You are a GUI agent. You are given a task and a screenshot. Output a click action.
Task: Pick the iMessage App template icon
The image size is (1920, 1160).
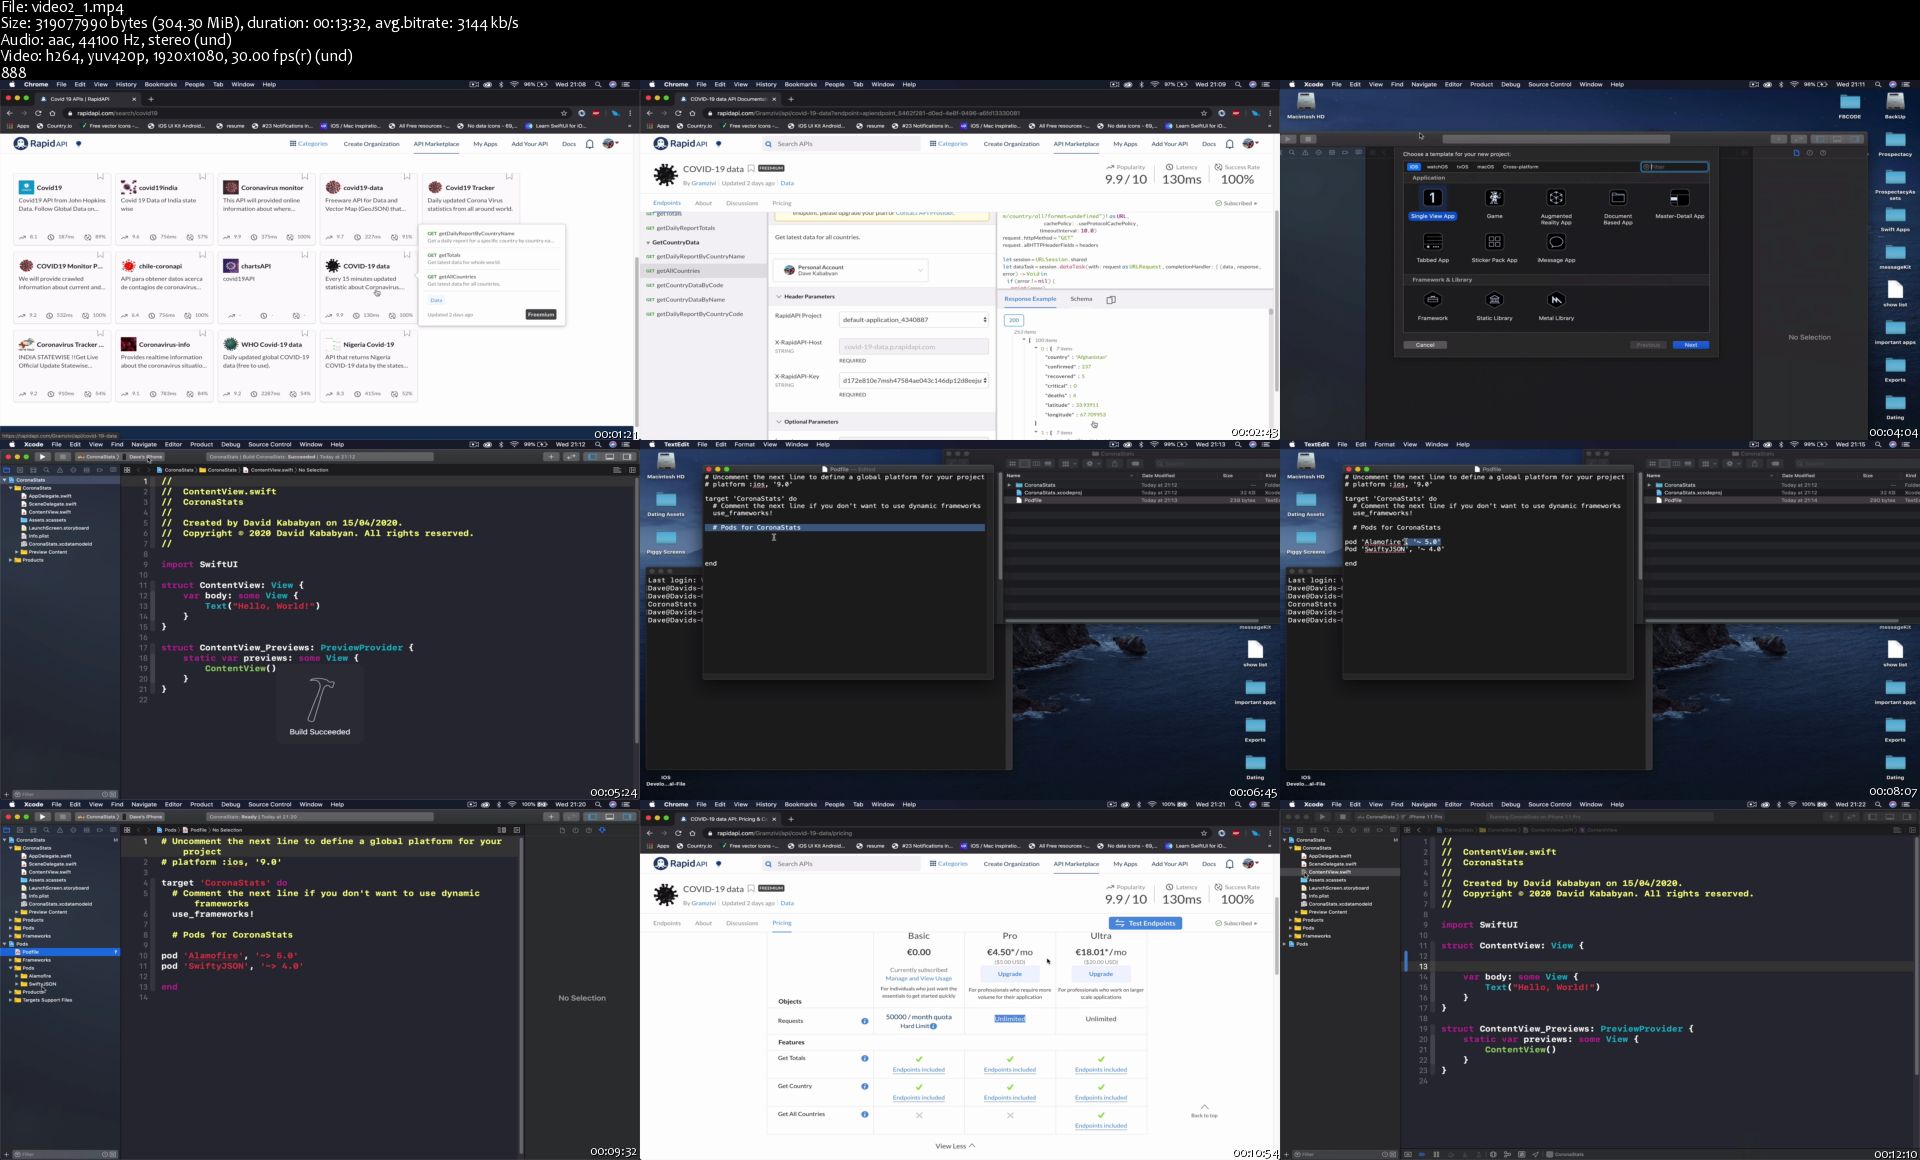pyautogui.click(x=1556, y=242)
